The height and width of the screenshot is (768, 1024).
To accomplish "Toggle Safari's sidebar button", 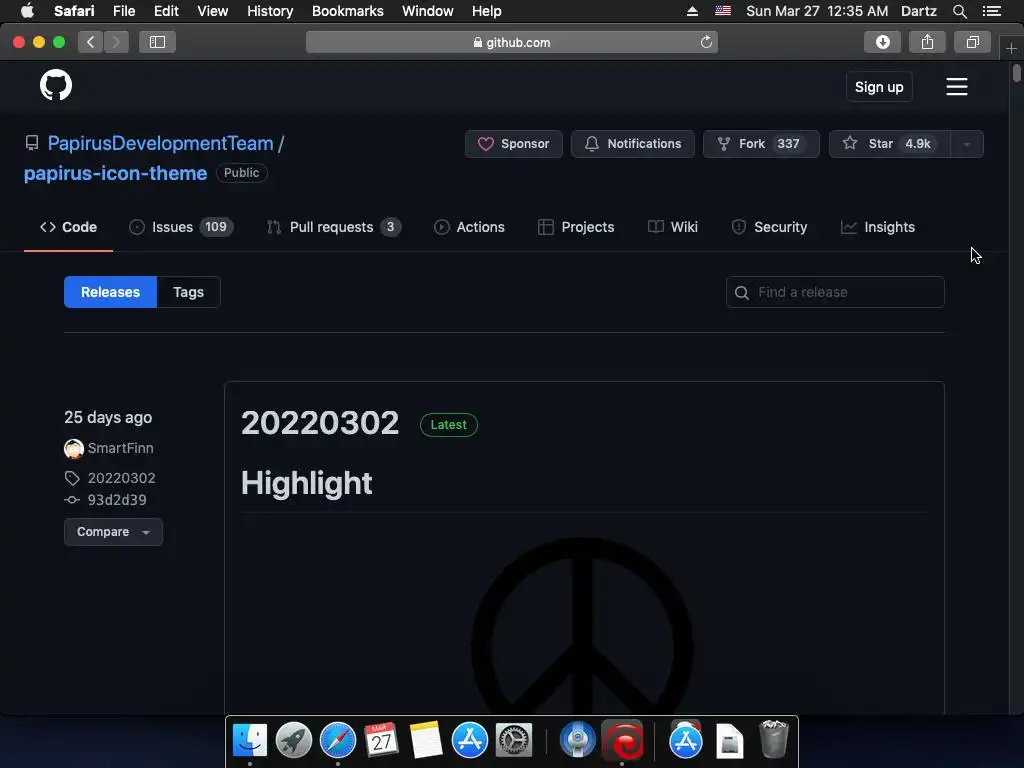I will (x=157, y=42).
